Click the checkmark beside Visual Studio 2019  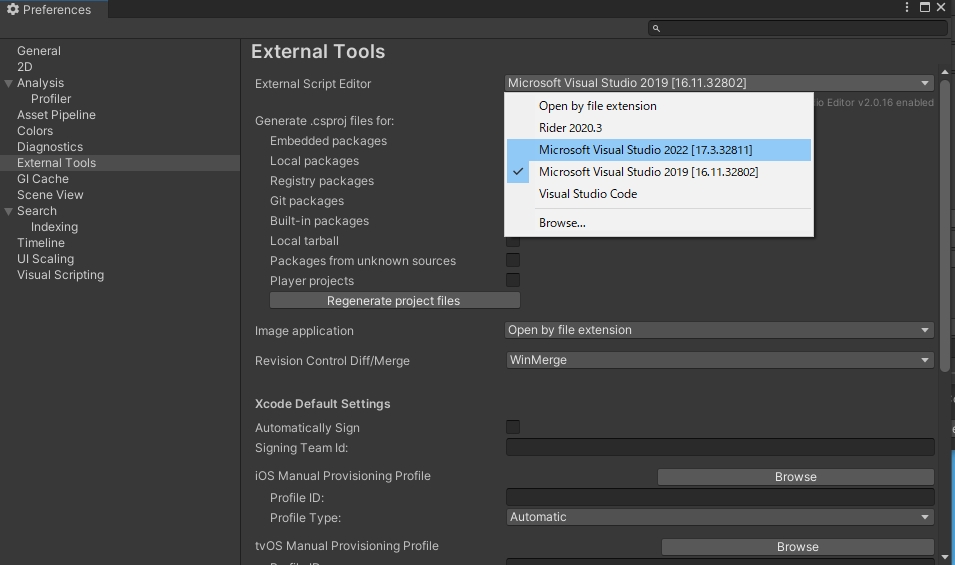coord(518,172)
